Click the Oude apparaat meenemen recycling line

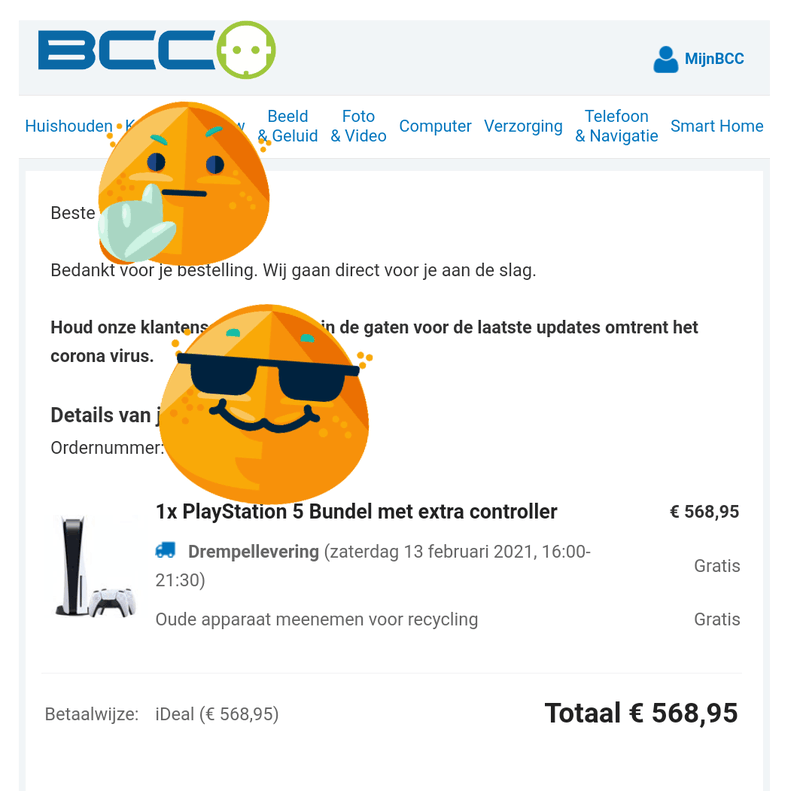316,619
